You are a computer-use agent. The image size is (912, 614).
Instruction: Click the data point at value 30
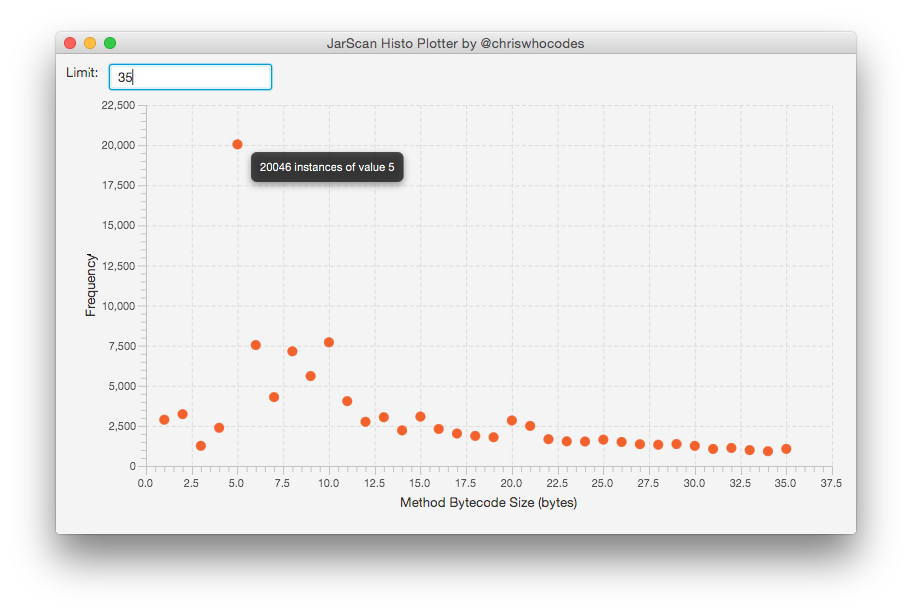click(x=694, y=446)
